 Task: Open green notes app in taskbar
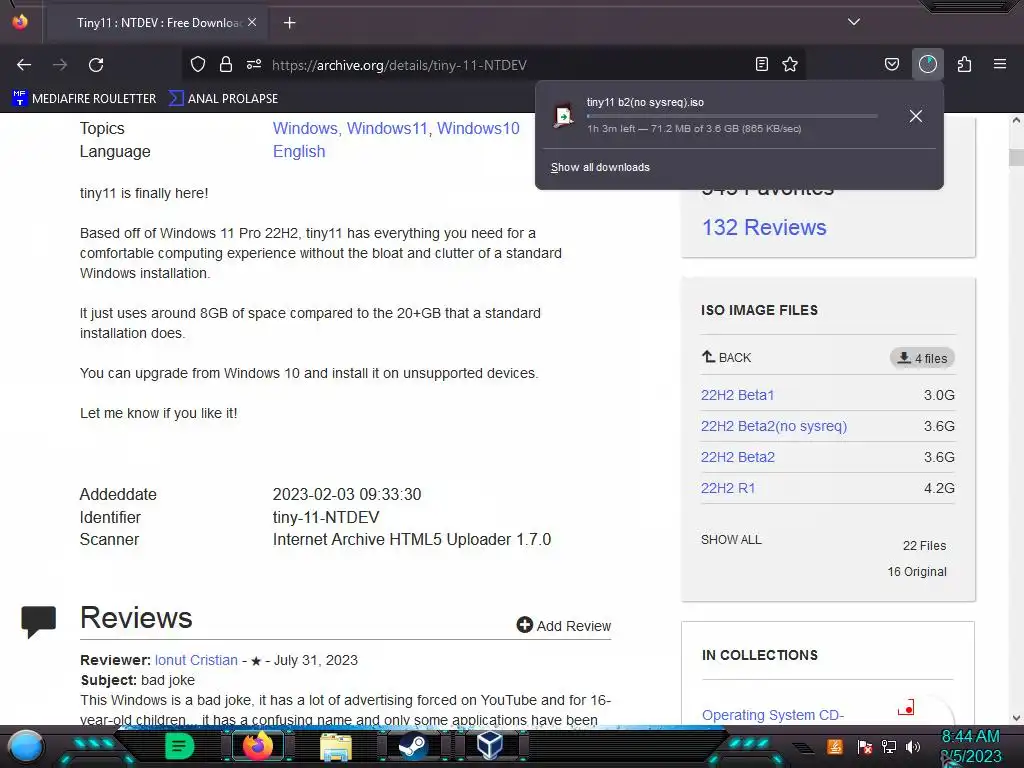[180, 746]
